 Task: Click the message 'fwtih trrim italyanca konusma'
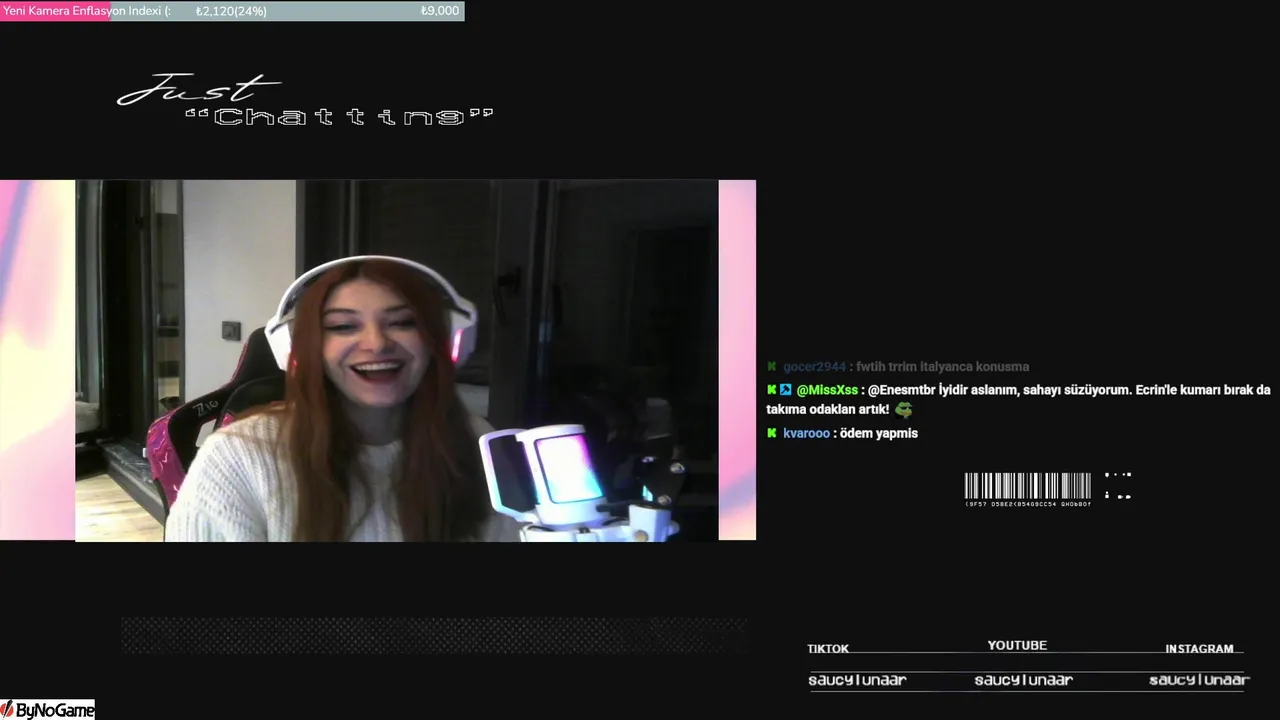pyautogui.click(x=943, y=367)
